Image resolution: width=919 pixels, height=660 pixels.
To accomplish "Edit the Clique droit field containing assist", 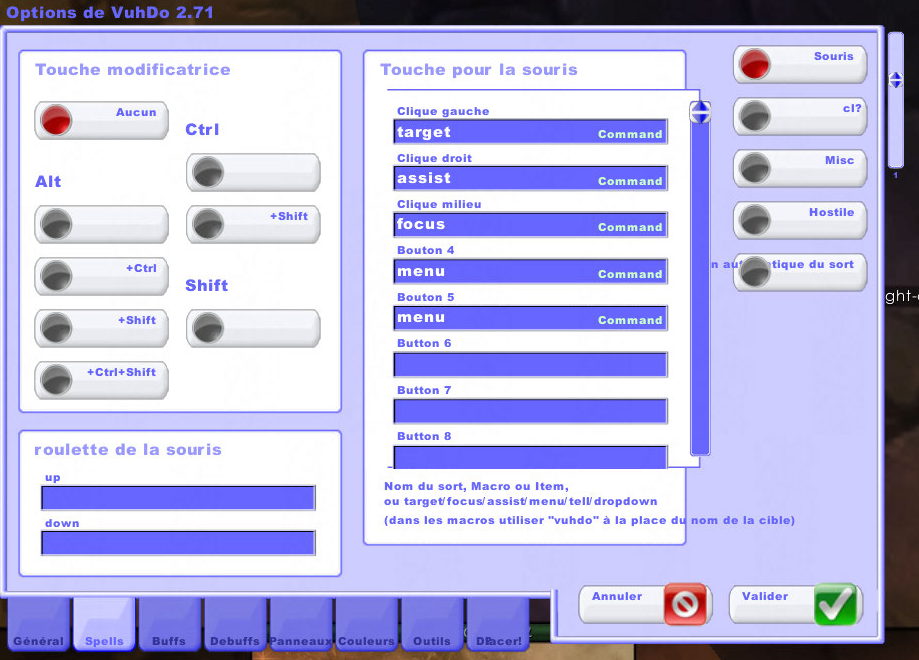I will coord(530,178).
